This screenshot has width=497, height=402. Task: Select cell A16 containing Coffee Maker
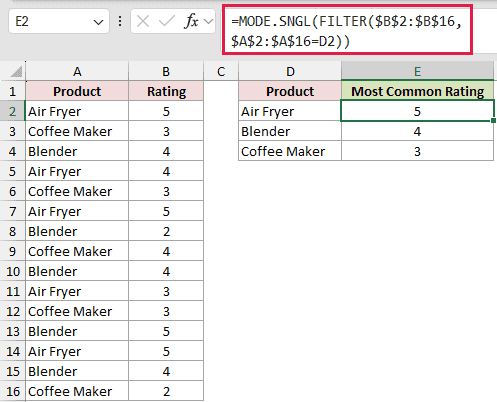[x=77, y=391]
